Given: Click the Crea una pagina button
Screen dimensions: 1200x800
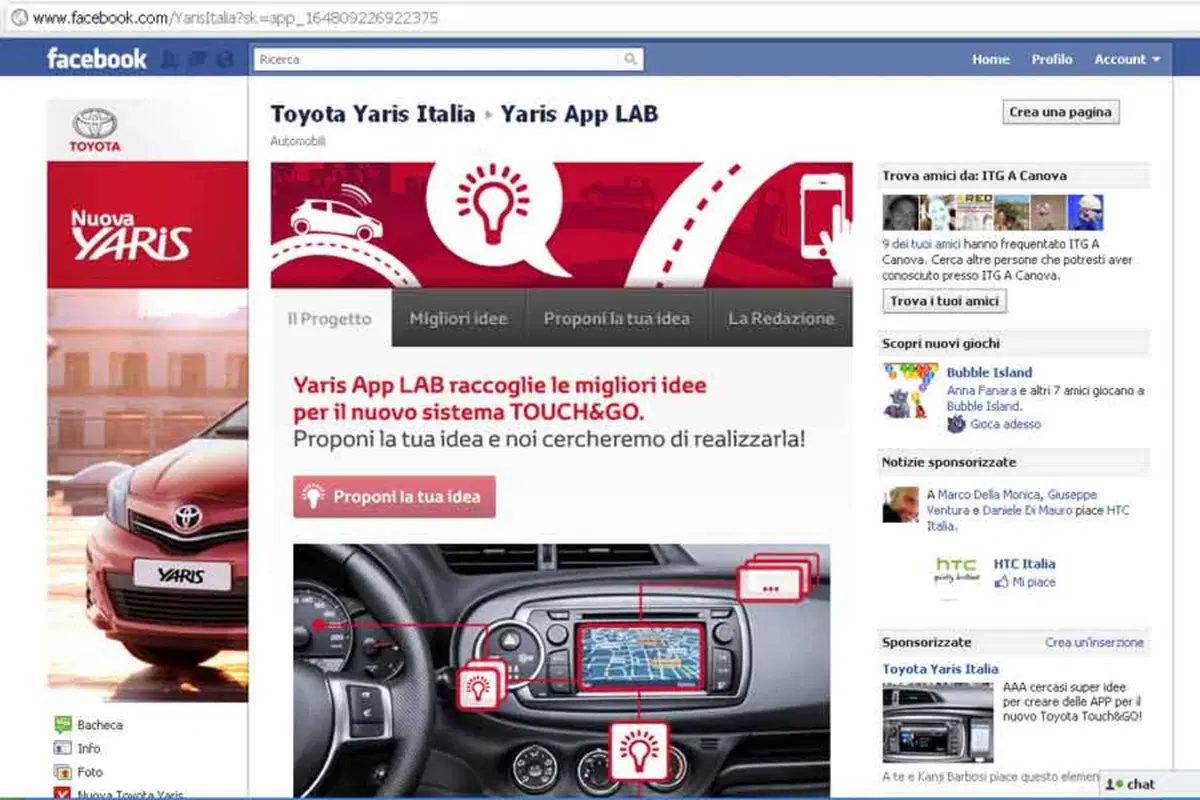Looking at the screenshot, I should [x=1060, y=112].
